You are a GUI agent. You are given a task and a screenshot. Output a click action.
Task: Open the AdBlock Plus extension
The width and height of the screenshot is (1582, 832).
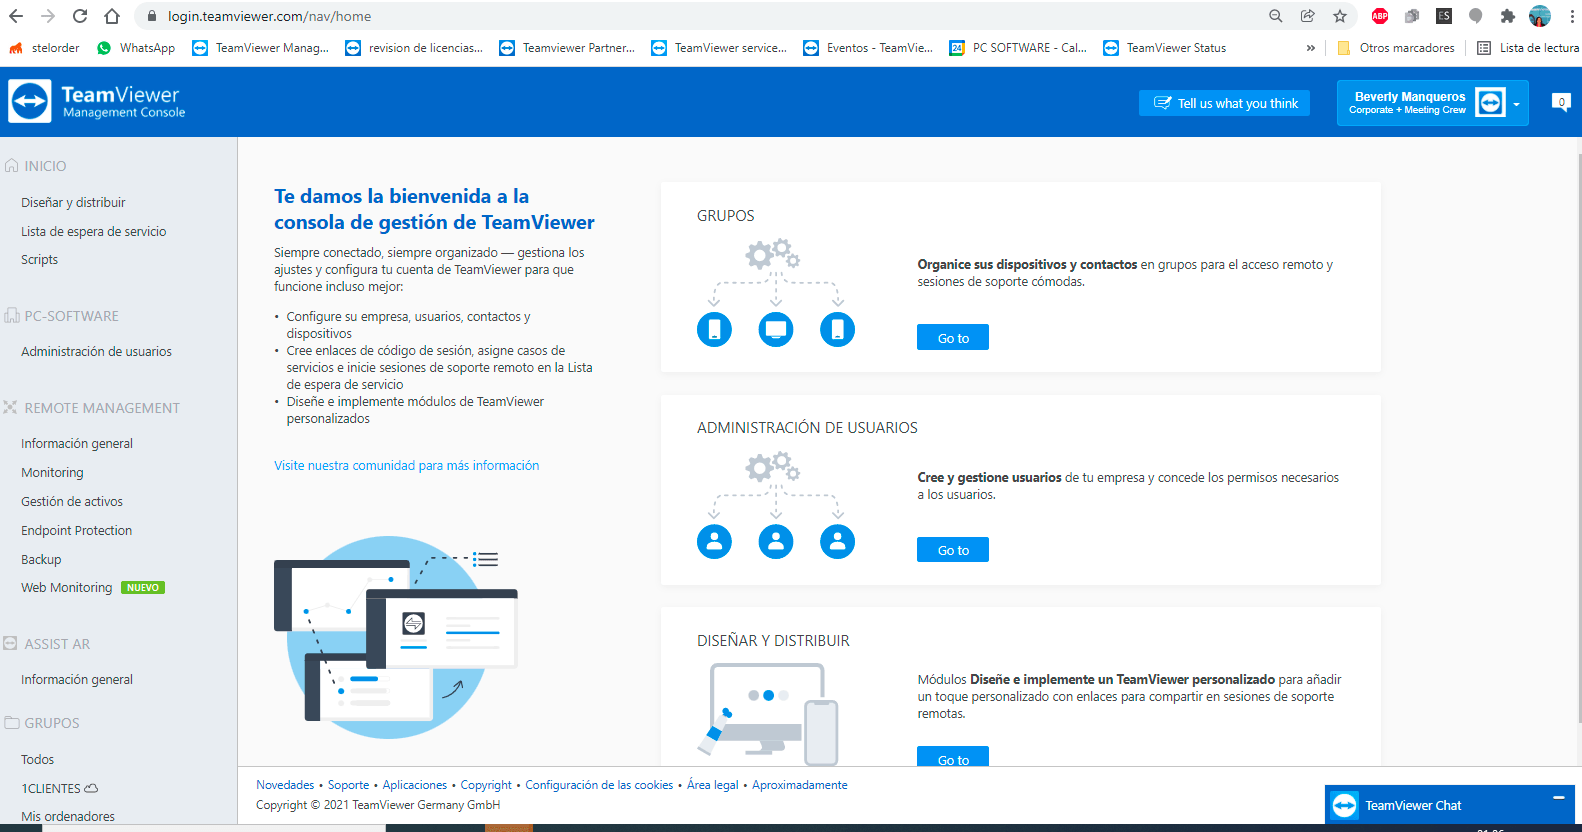click(x=1380, y=16)
